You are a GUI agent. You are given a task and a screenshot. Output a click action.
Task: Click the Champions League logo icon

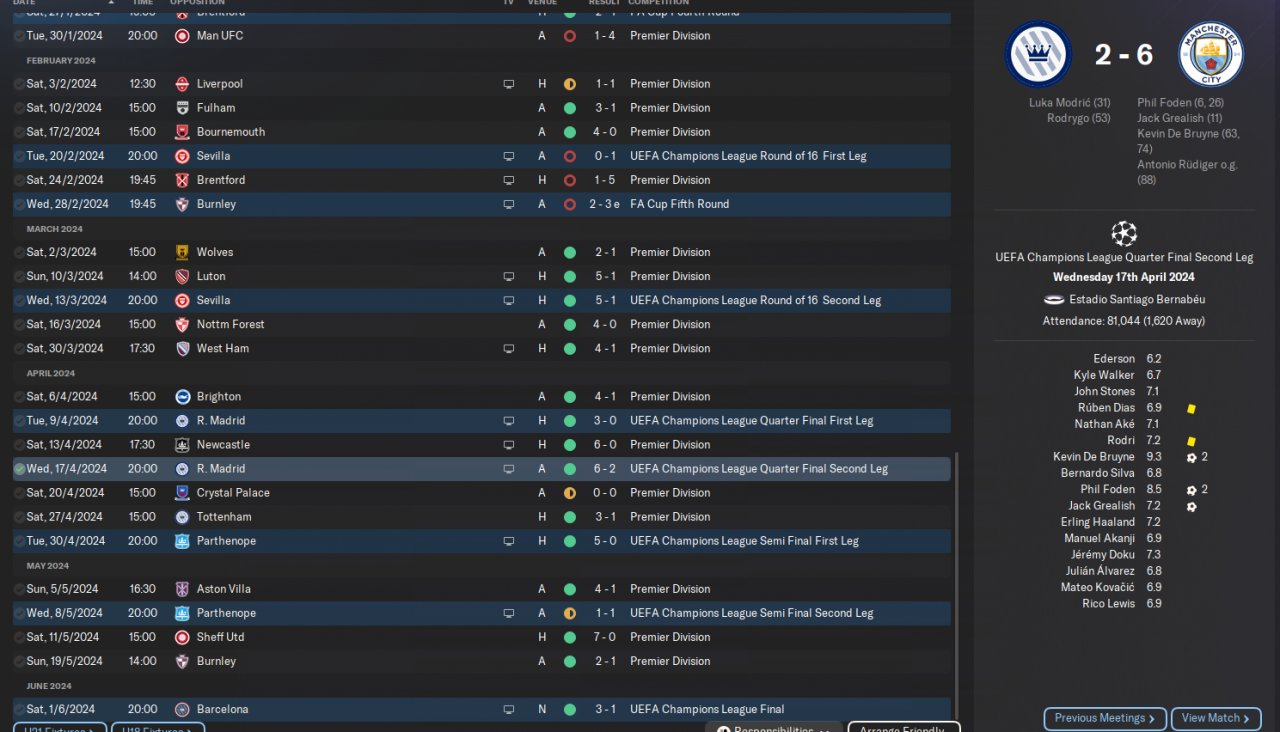1124,234
